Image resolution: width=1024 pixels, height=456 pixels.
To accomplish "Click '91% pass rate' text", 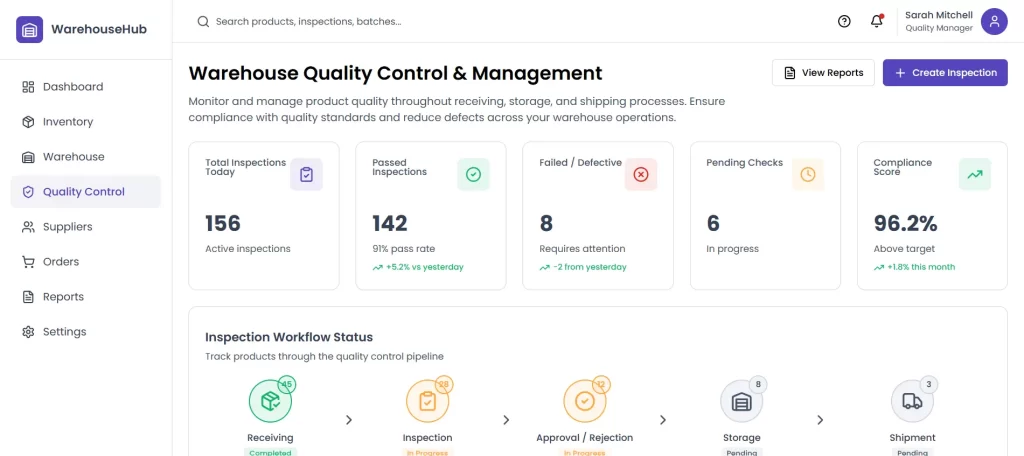I will tap(404, 249).
